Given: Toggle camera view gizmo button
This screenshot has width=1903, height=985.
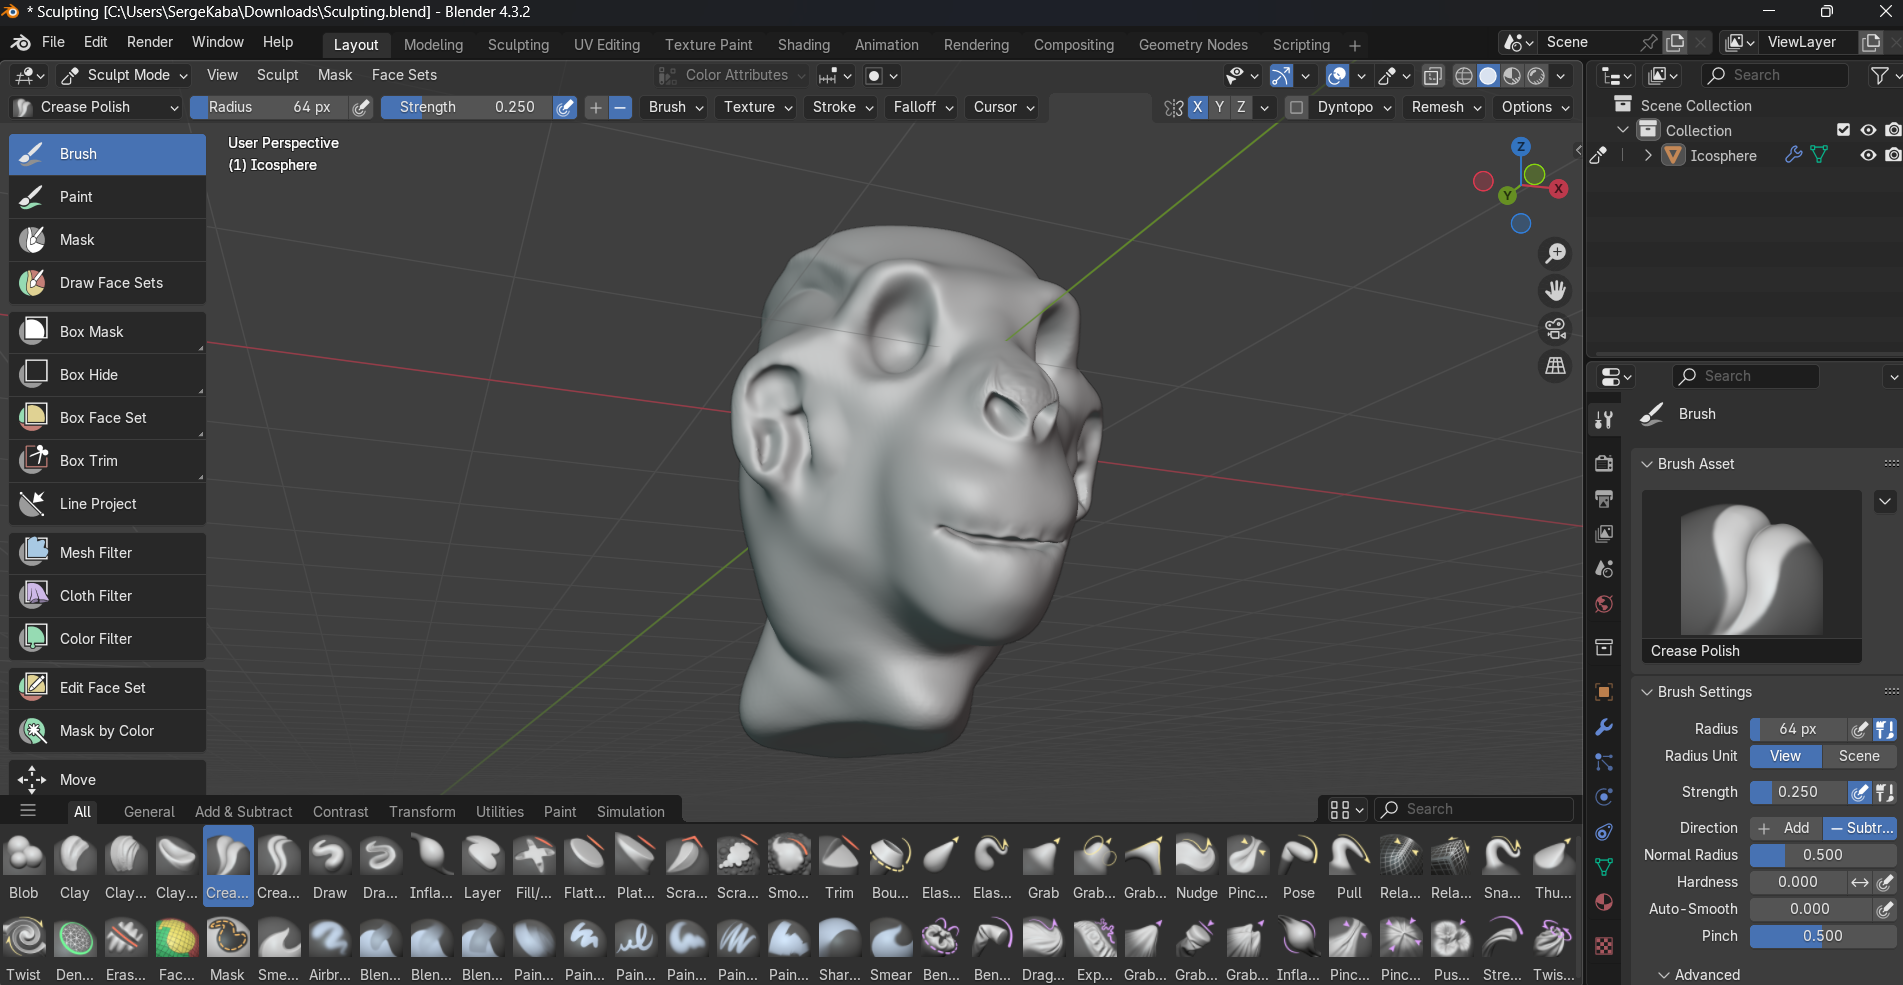Looking at the screenshot, I should 1555,329.
